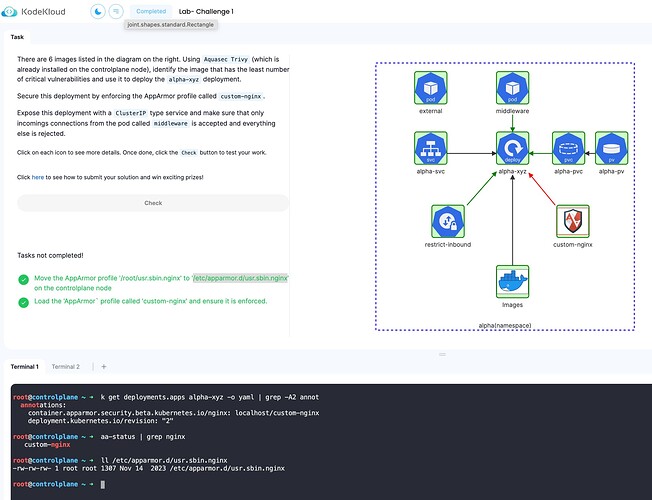Click the alpha-xyz deployment icon

(x=512, y=148)
